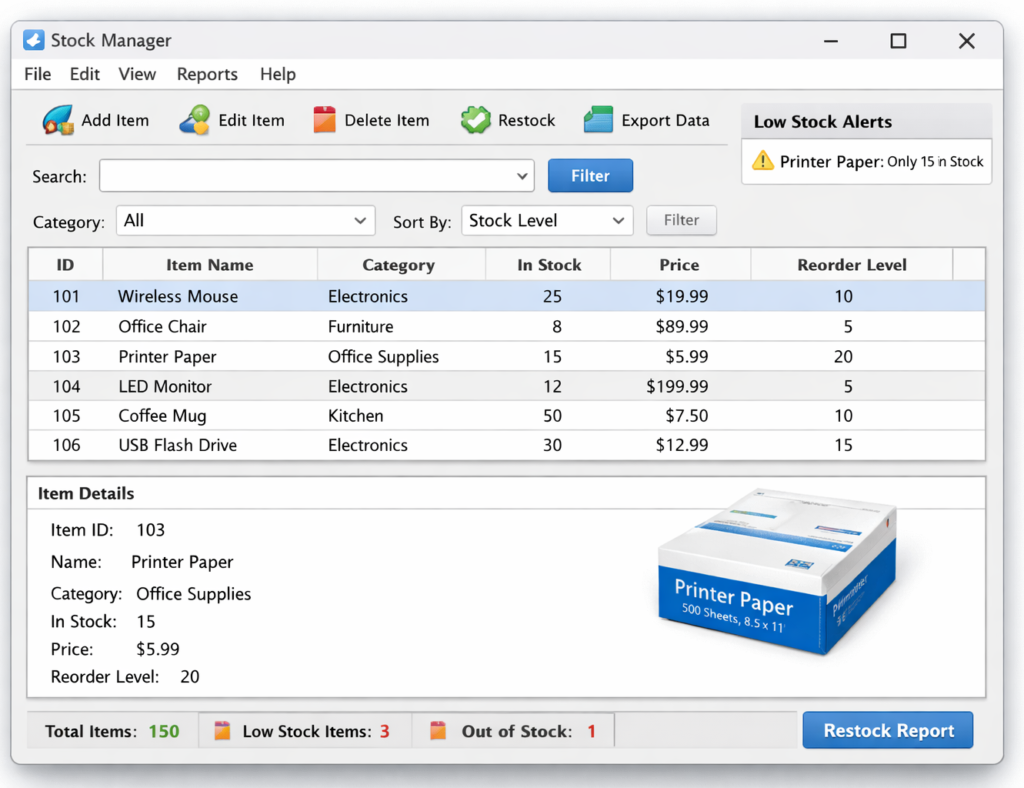Click the yellow warning icon in Low Stock Alerts
1024x788 pixels.
[x=763, y=161]
